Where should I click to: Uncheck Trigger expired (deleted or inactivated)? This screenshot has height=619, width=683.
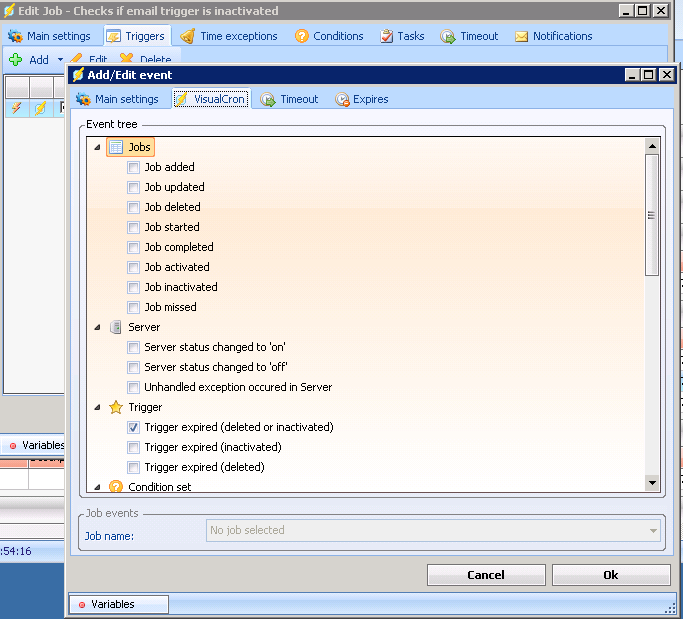pyautogui.click(x=133, y=427)
